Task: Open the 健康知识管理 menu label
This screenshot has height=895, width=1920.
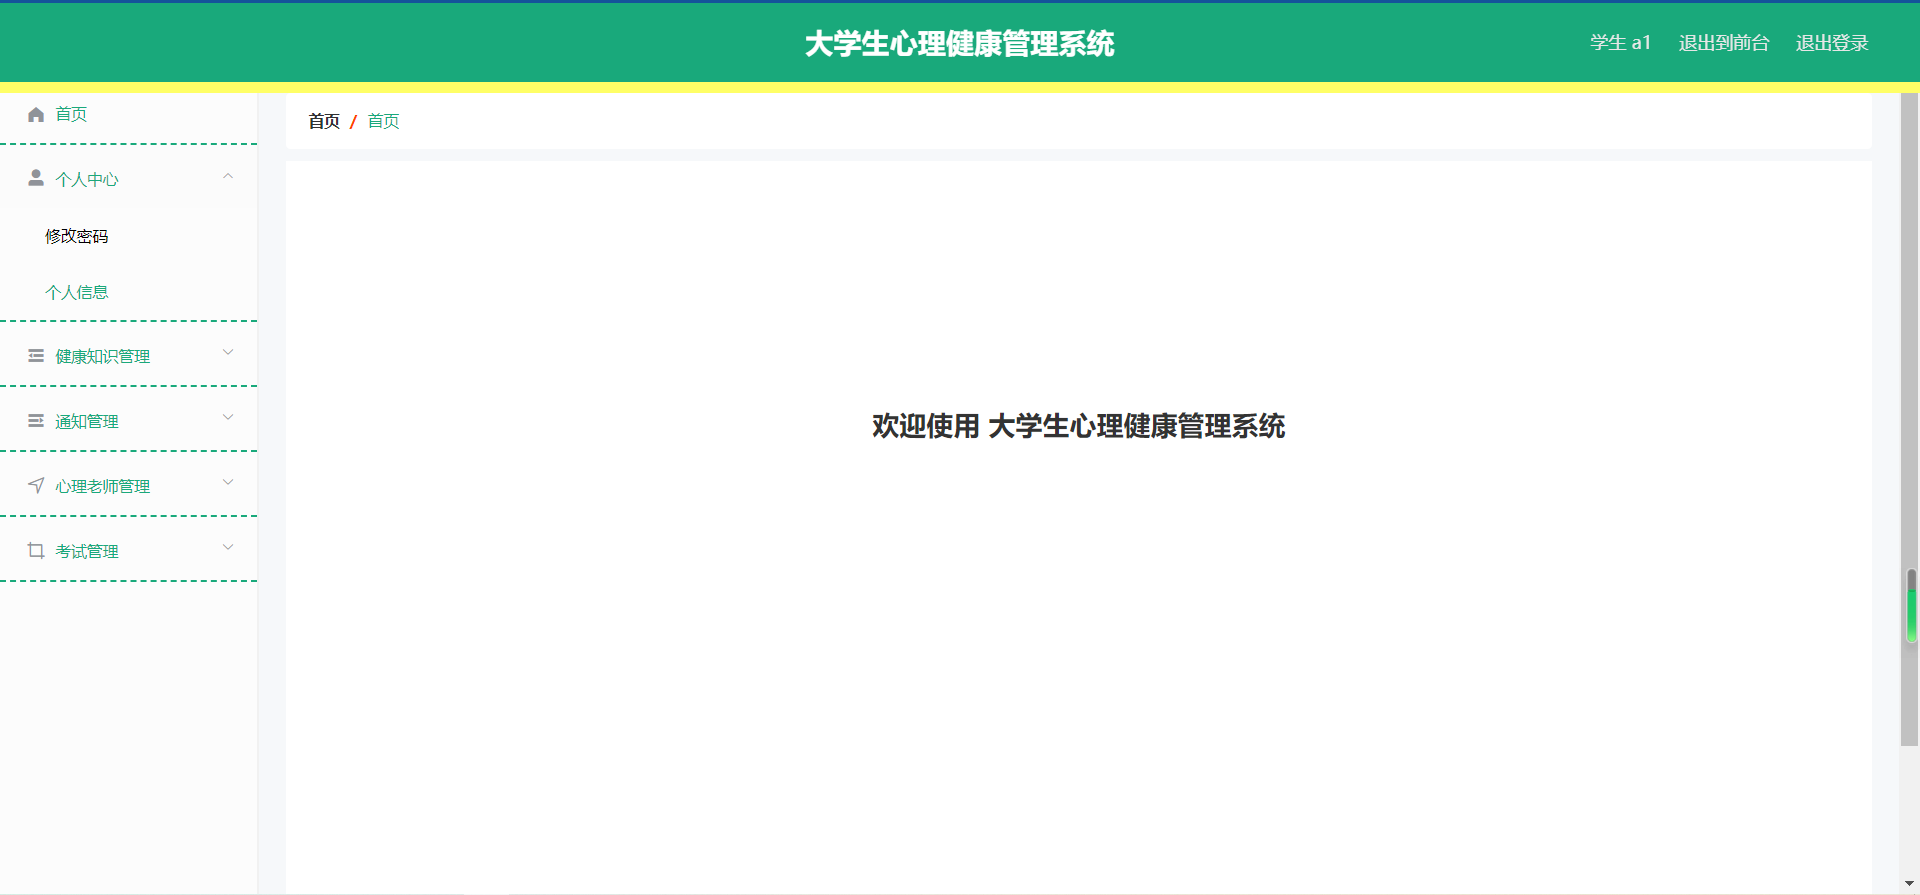Action: pyautogui.click(x=103, y=356)
